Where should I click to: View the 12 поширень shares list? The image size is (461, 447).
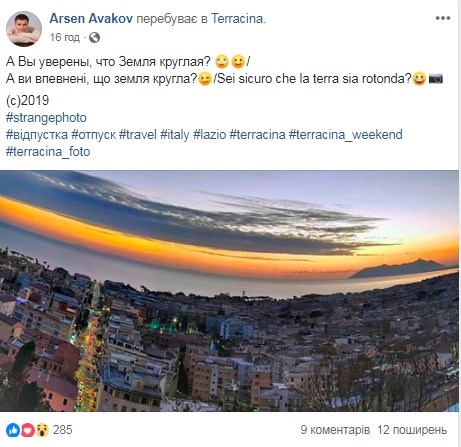pyautogui.click(x=412, y=430)
